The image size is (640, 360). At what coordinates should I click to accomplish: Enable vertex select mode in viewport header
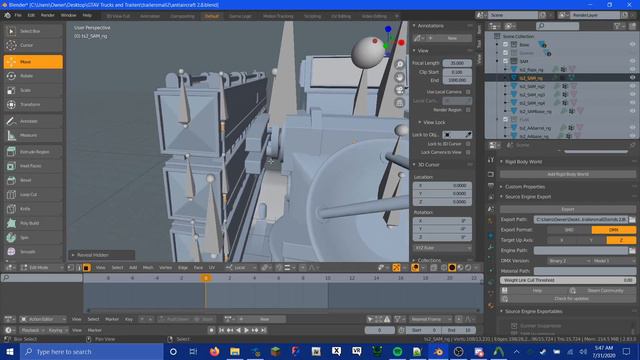(71, 268)
